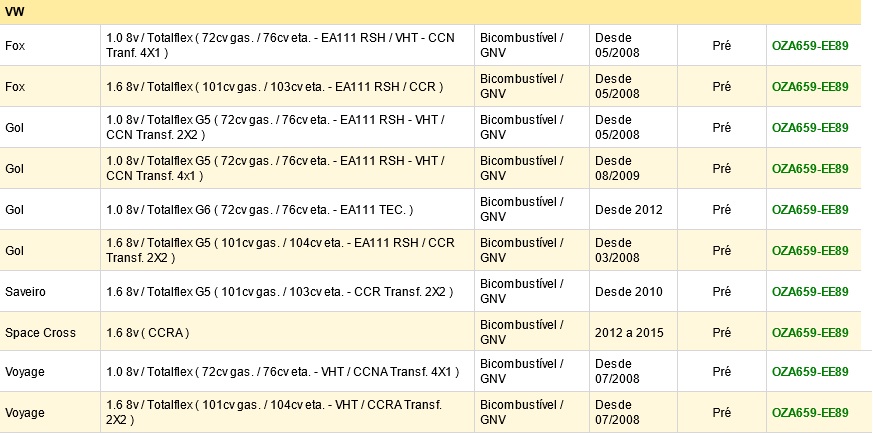Click OZA659-EE89 in the Space Cross row

tap(810, 333)
